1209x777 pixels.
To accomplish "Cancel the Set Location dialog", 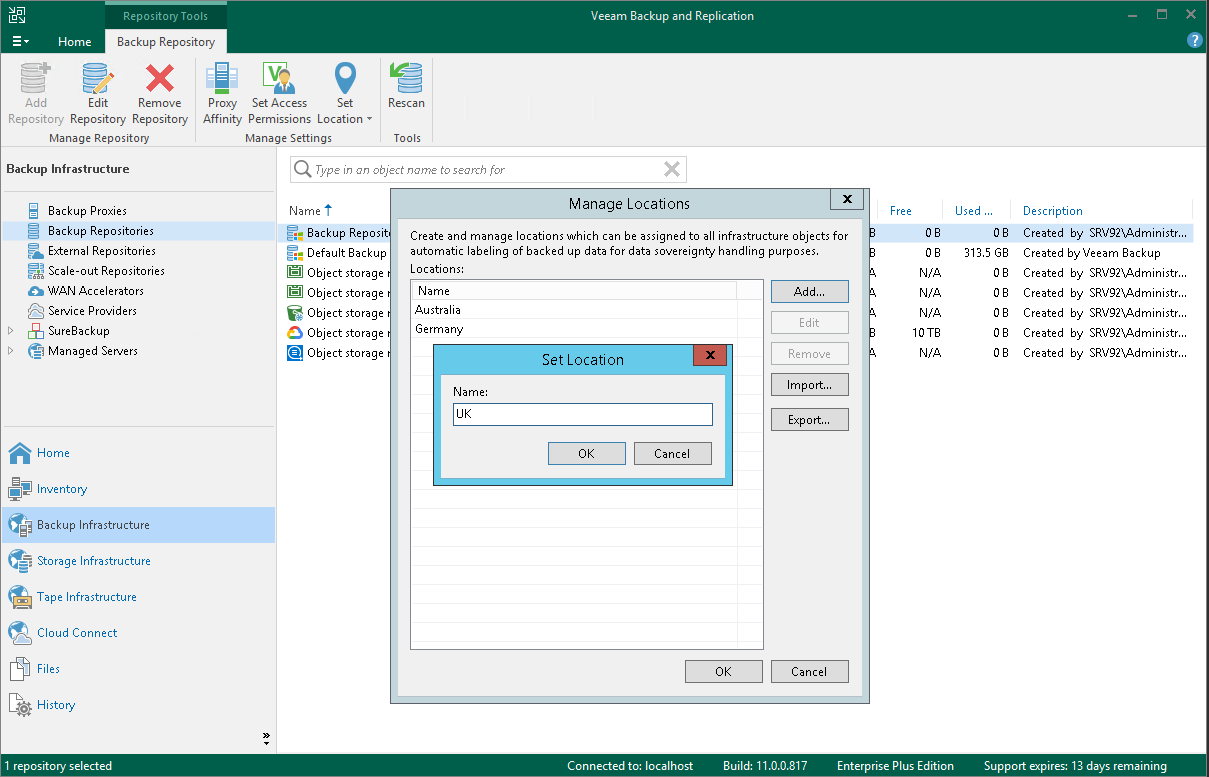I will tap(672, 454).
